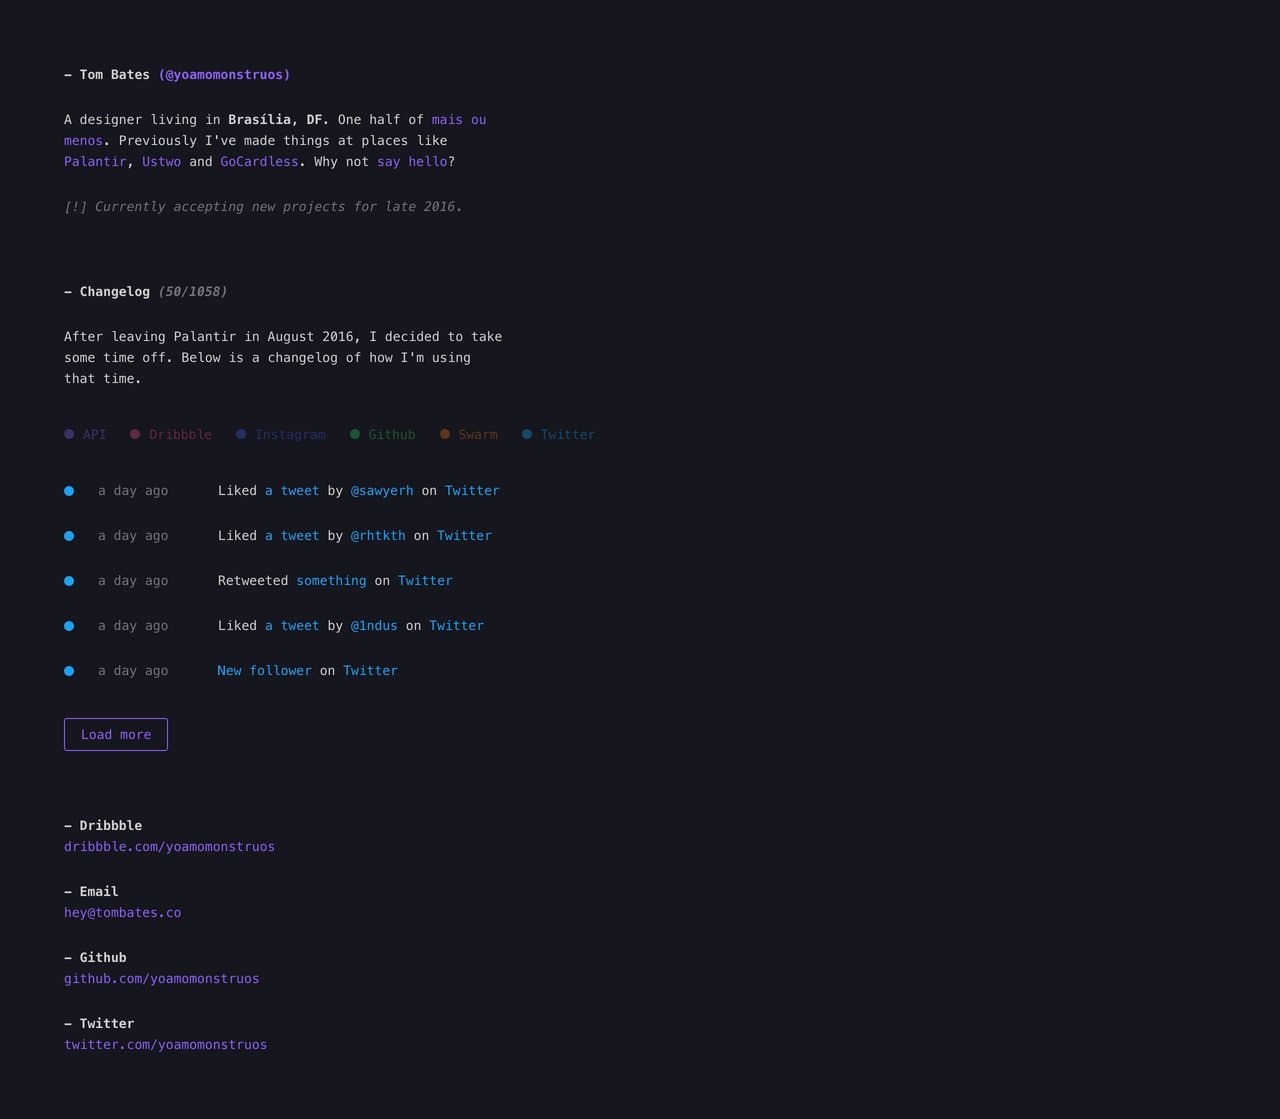Open twitter.com/yoamomonstruos link
The image size is (1280, 1119).
pos(165,1044)
